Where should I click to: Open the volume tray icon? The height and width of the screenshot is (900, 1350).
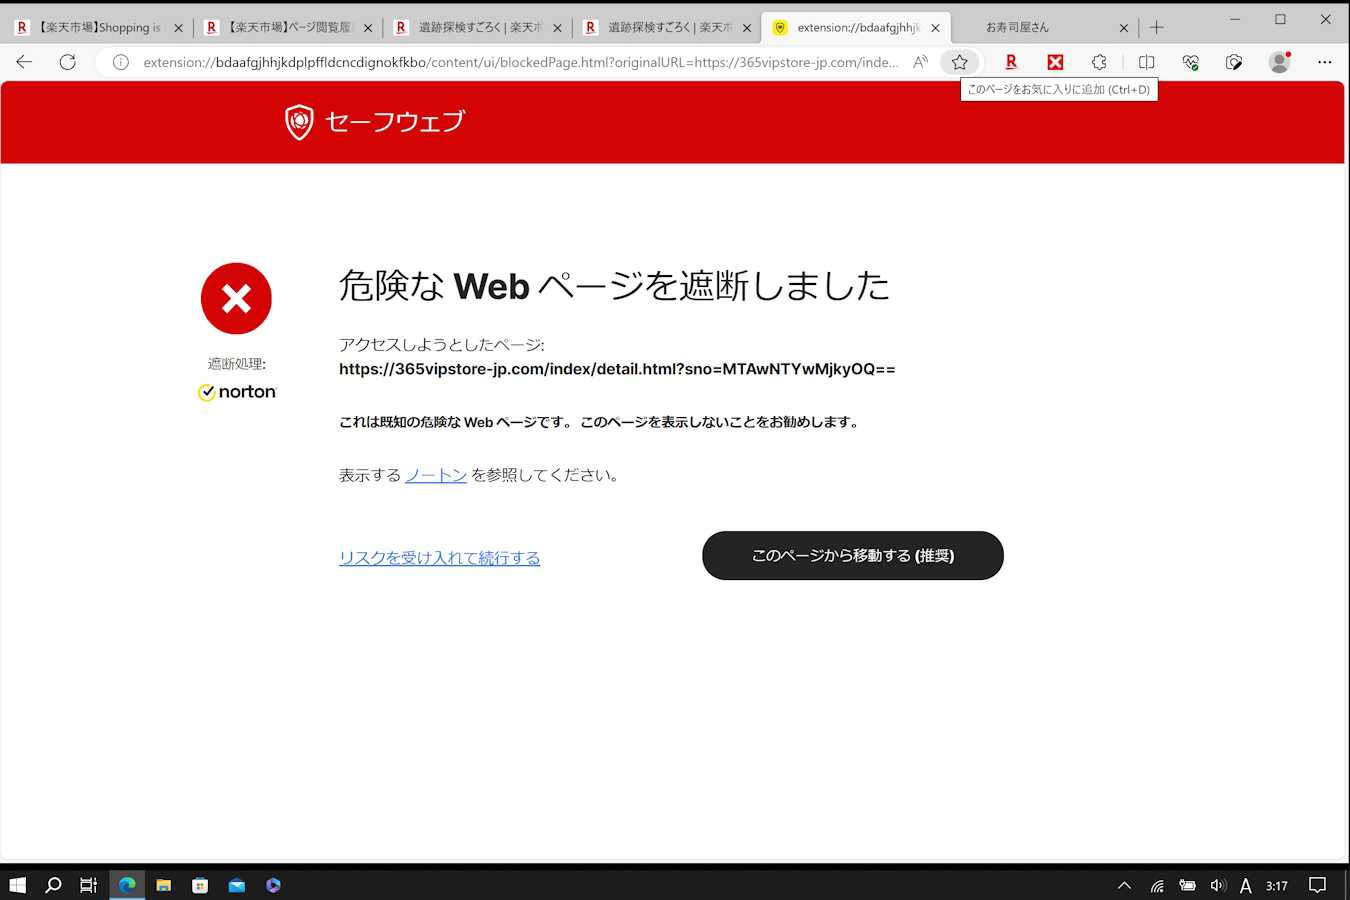(1217, 885)
